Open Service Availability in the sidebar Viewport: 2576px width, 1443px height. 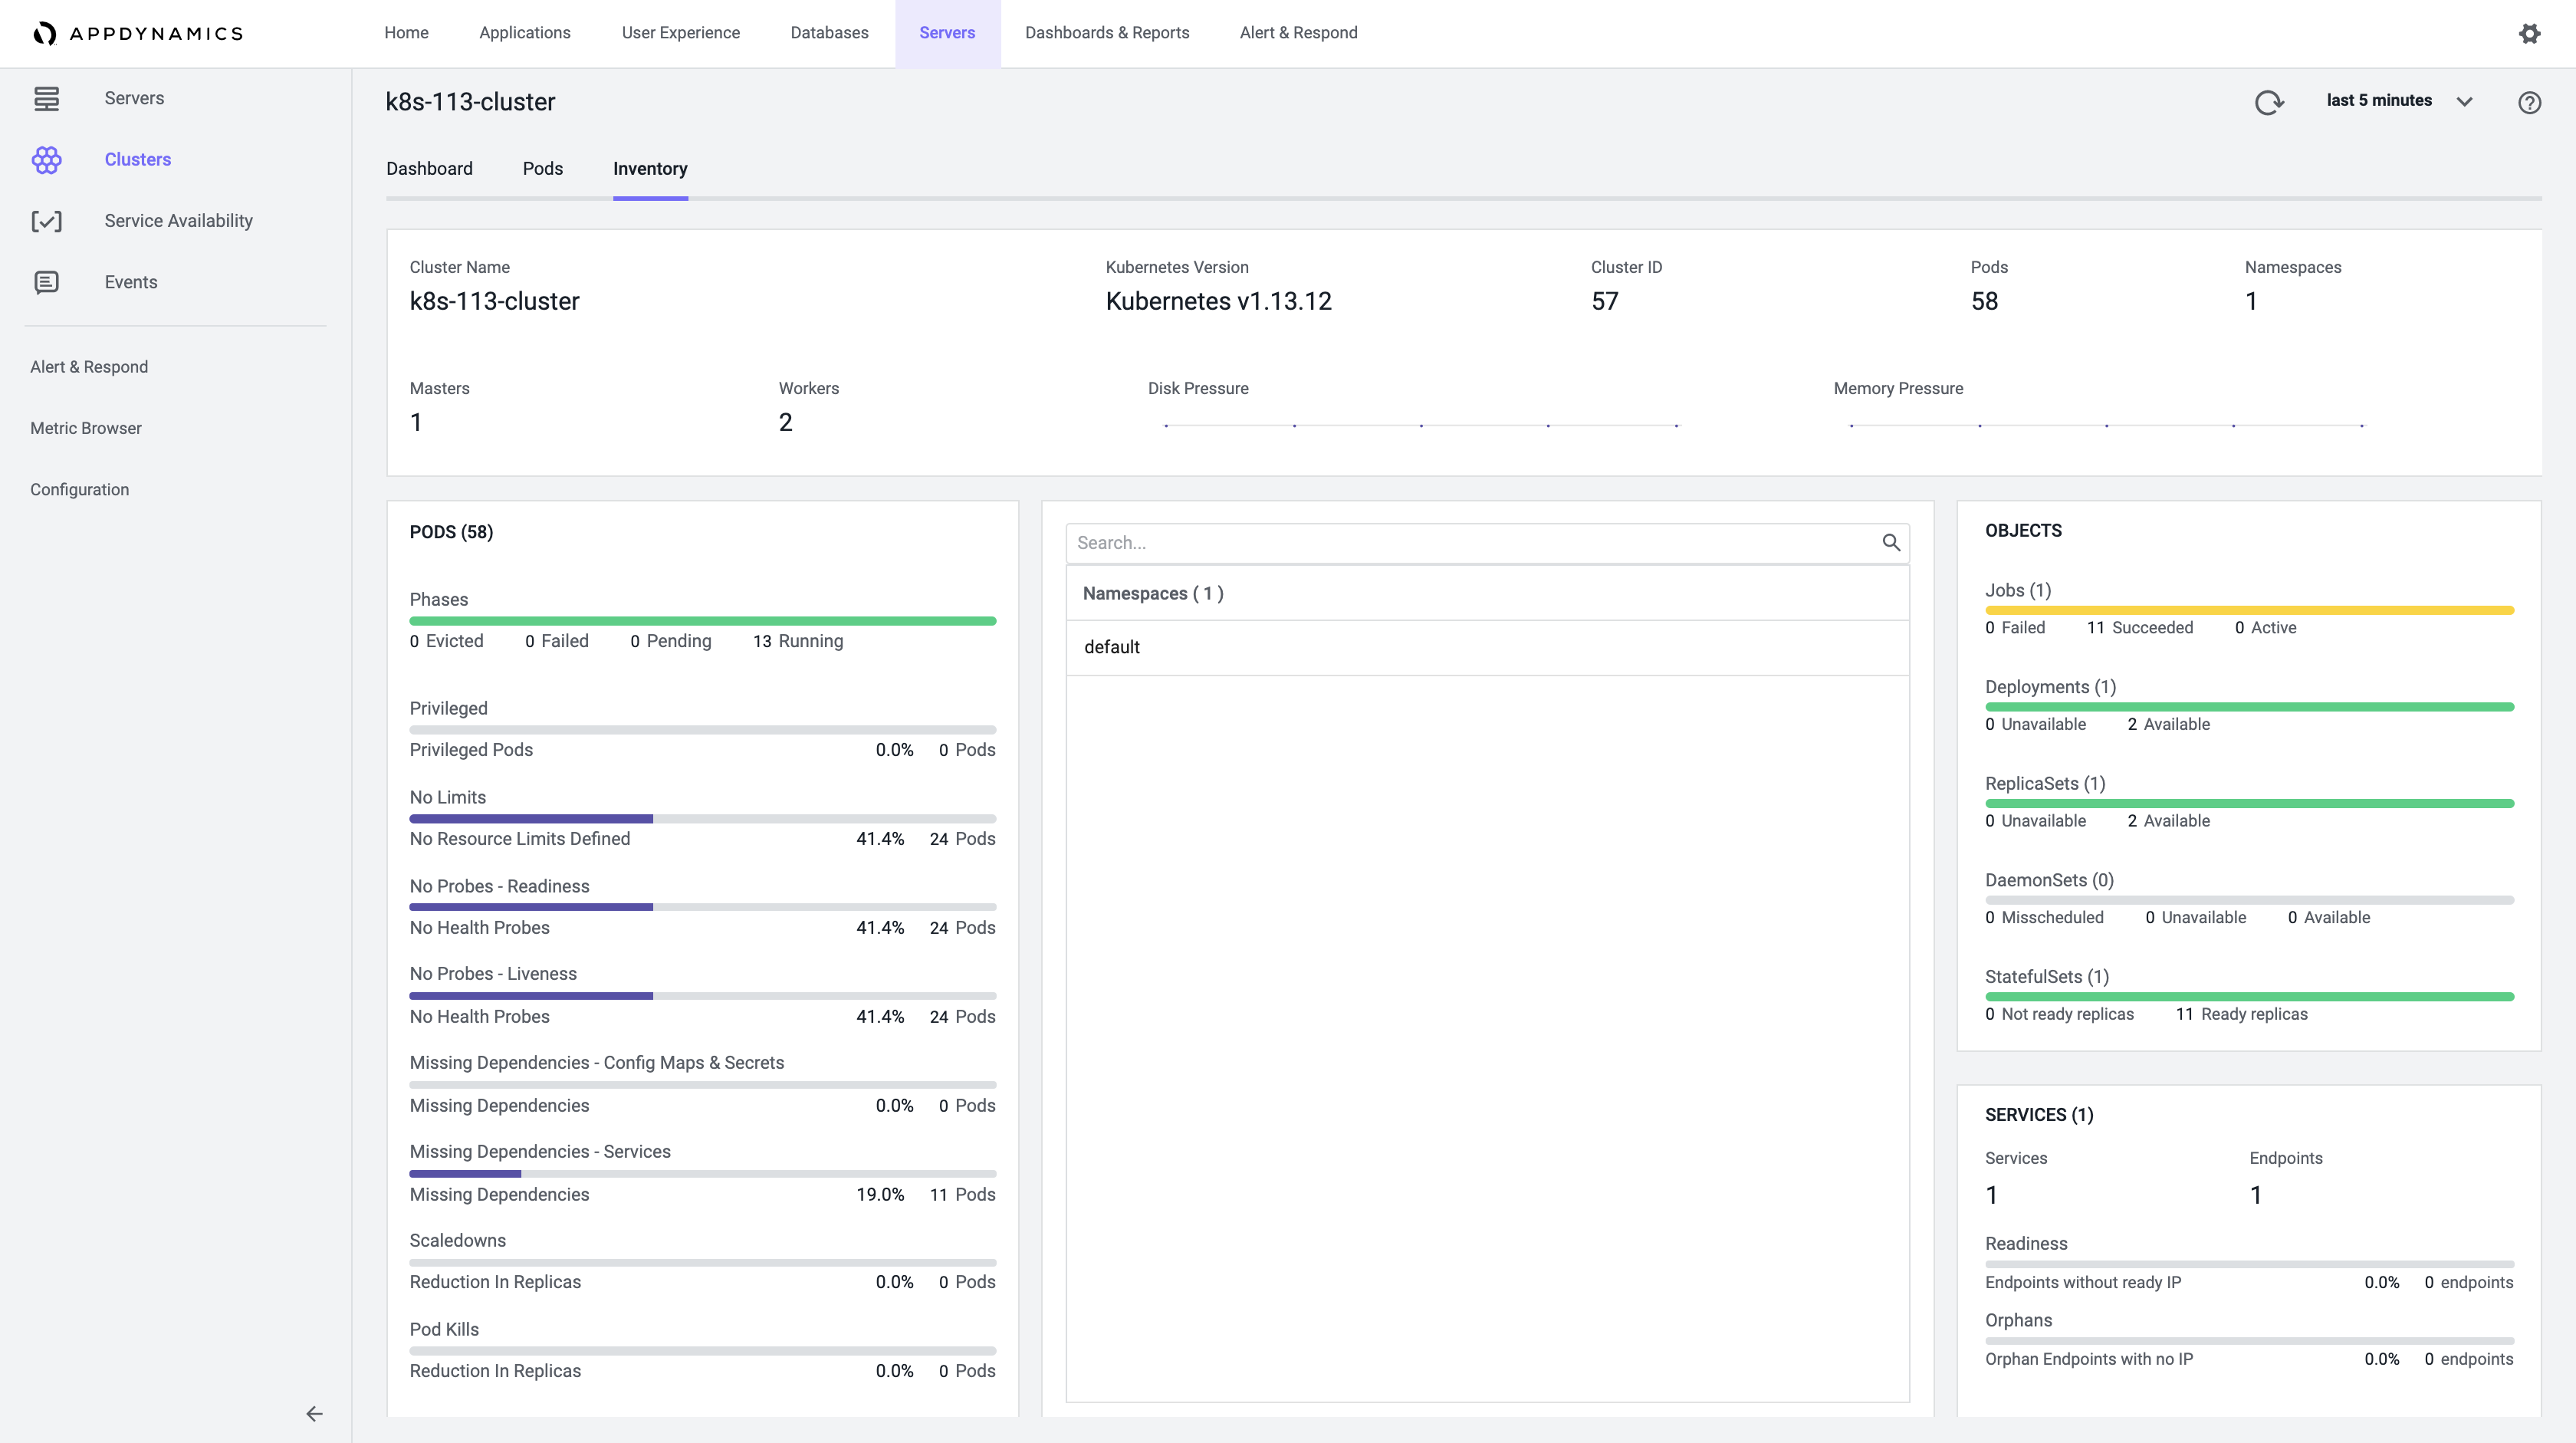[178, 221]
